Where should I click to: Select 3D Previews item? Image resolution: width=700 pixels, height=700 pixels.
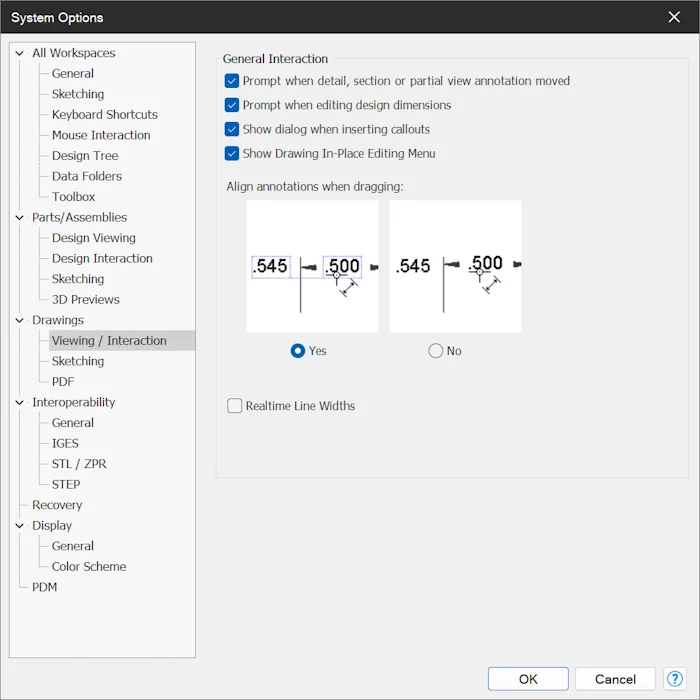coord(86,299)
